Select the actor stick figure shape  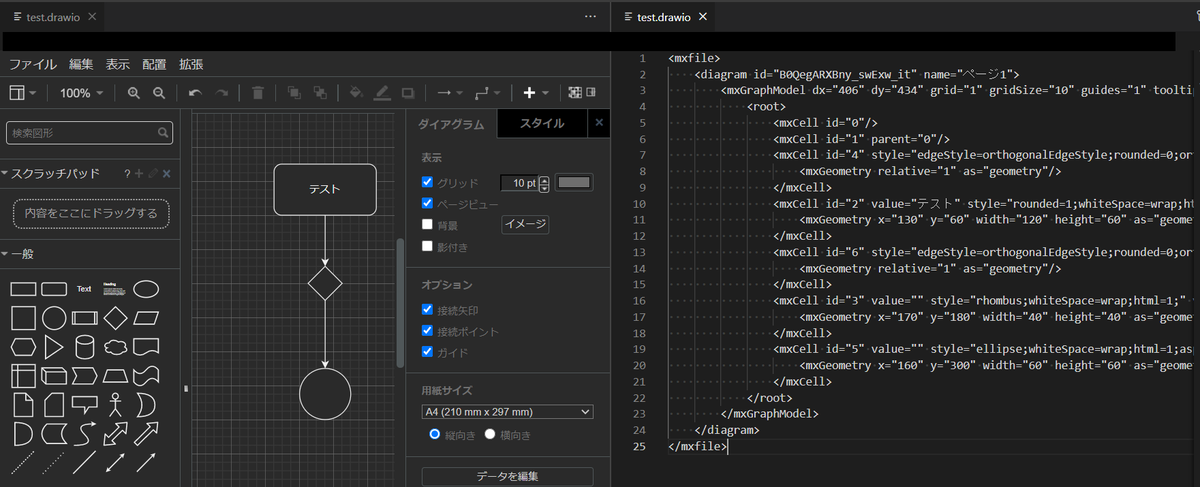[x=116, y=405]
